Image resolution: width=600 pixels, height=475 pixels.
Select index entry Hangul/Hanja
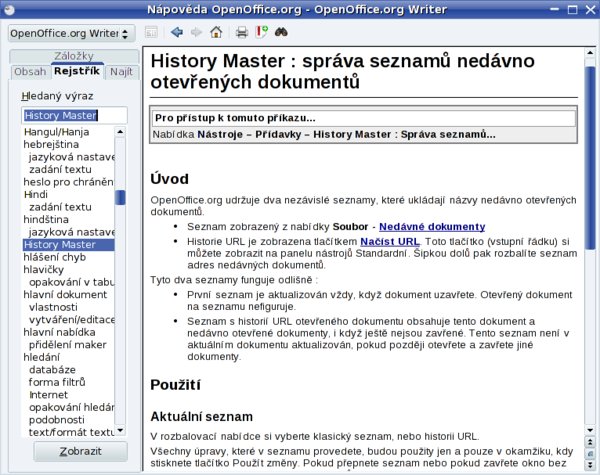tap(56, 132)
